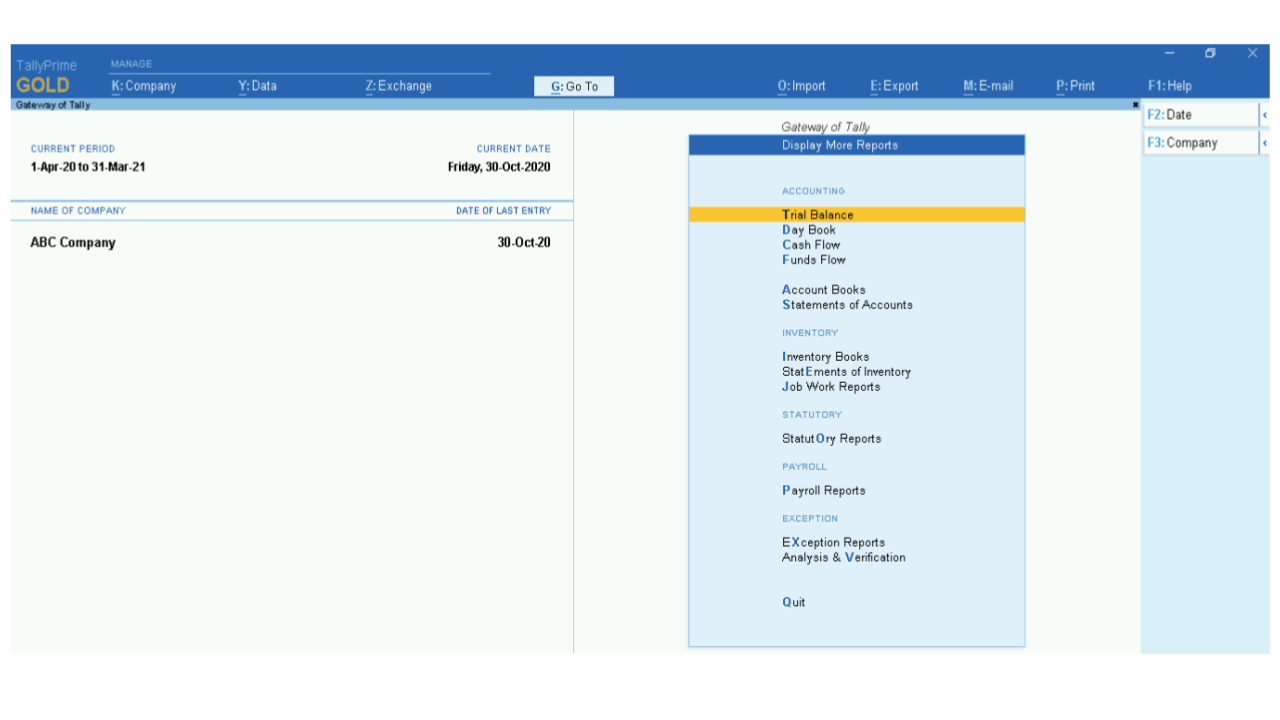Click current period 1-Apr-20 to 31-Mar-21
Screen dimensions: 1280x720
[88, 167]
